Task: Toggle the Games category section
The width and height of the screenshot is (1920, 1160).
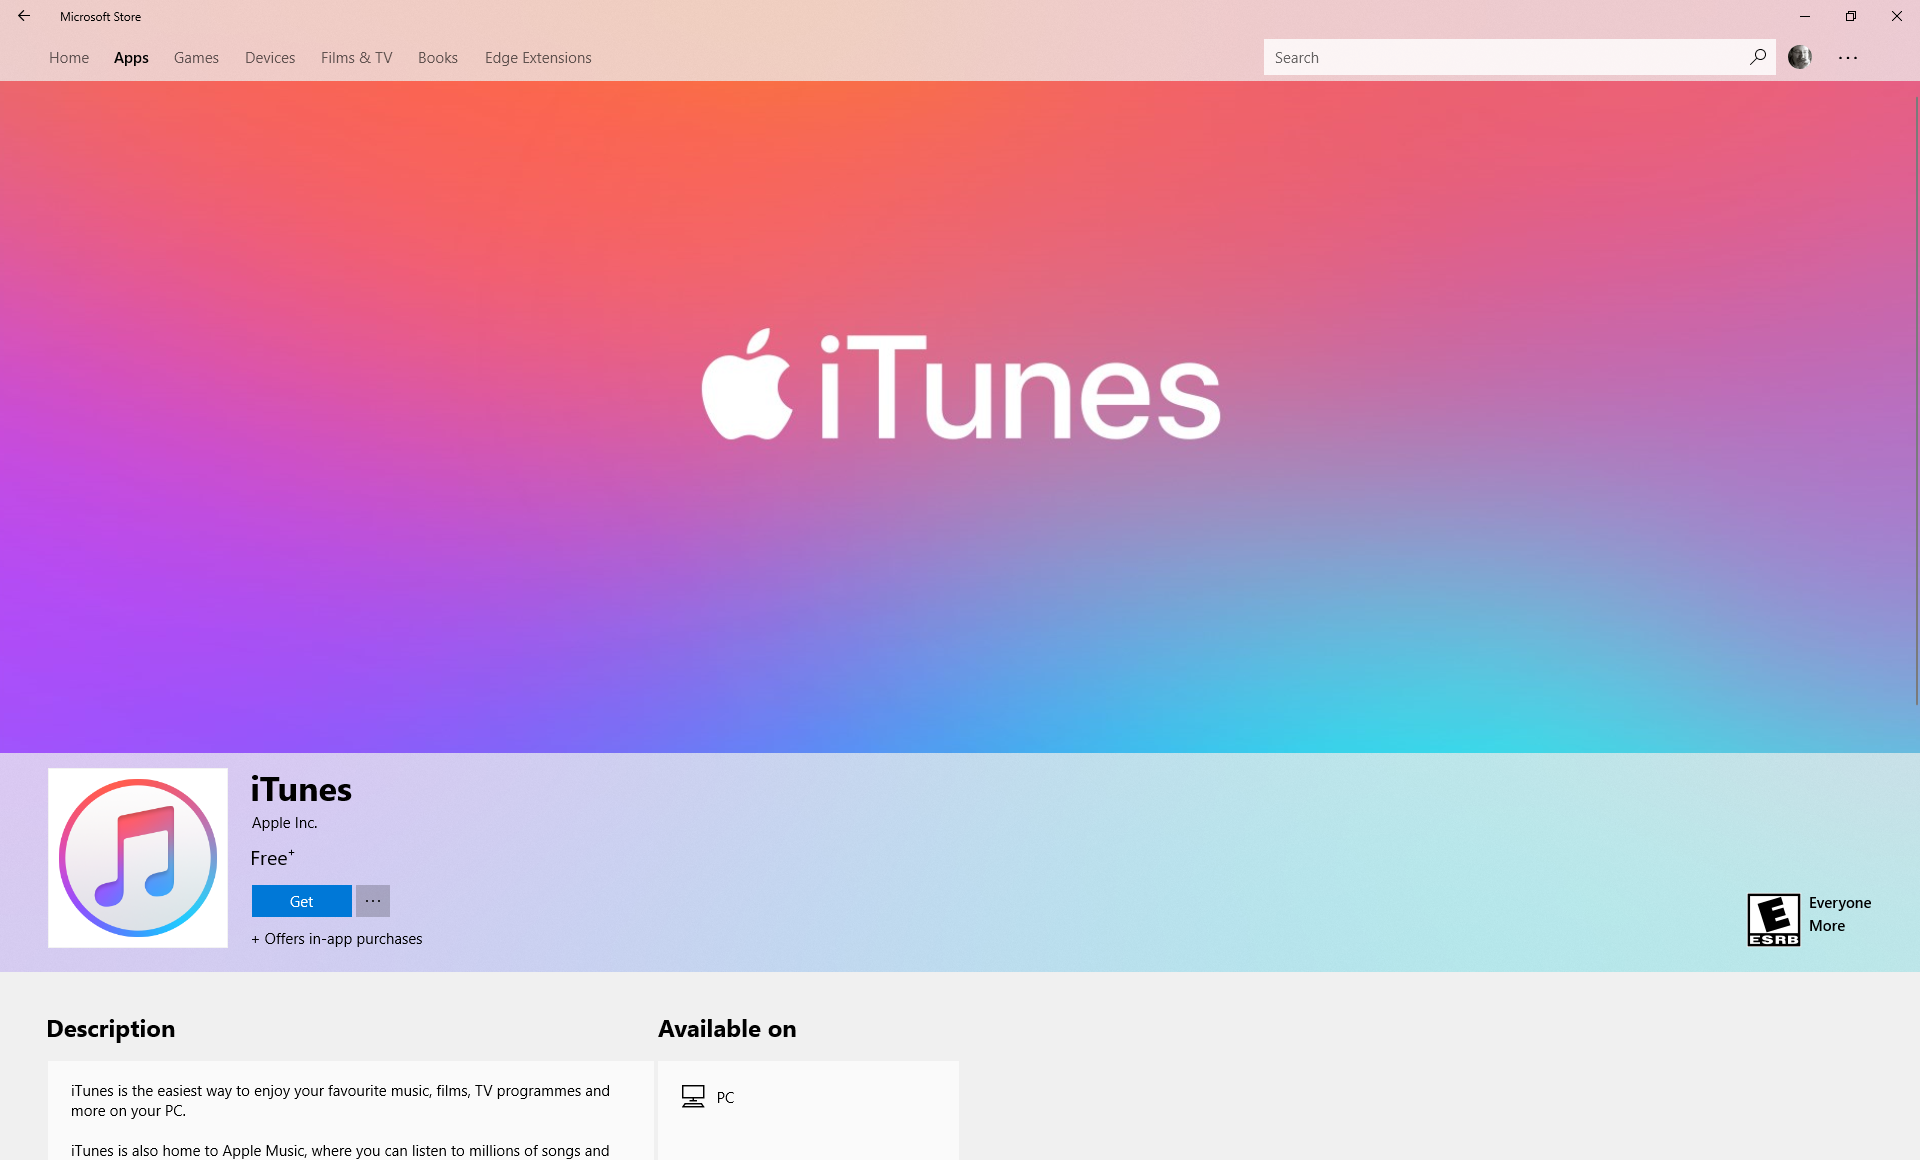Action: click(196, 58)
